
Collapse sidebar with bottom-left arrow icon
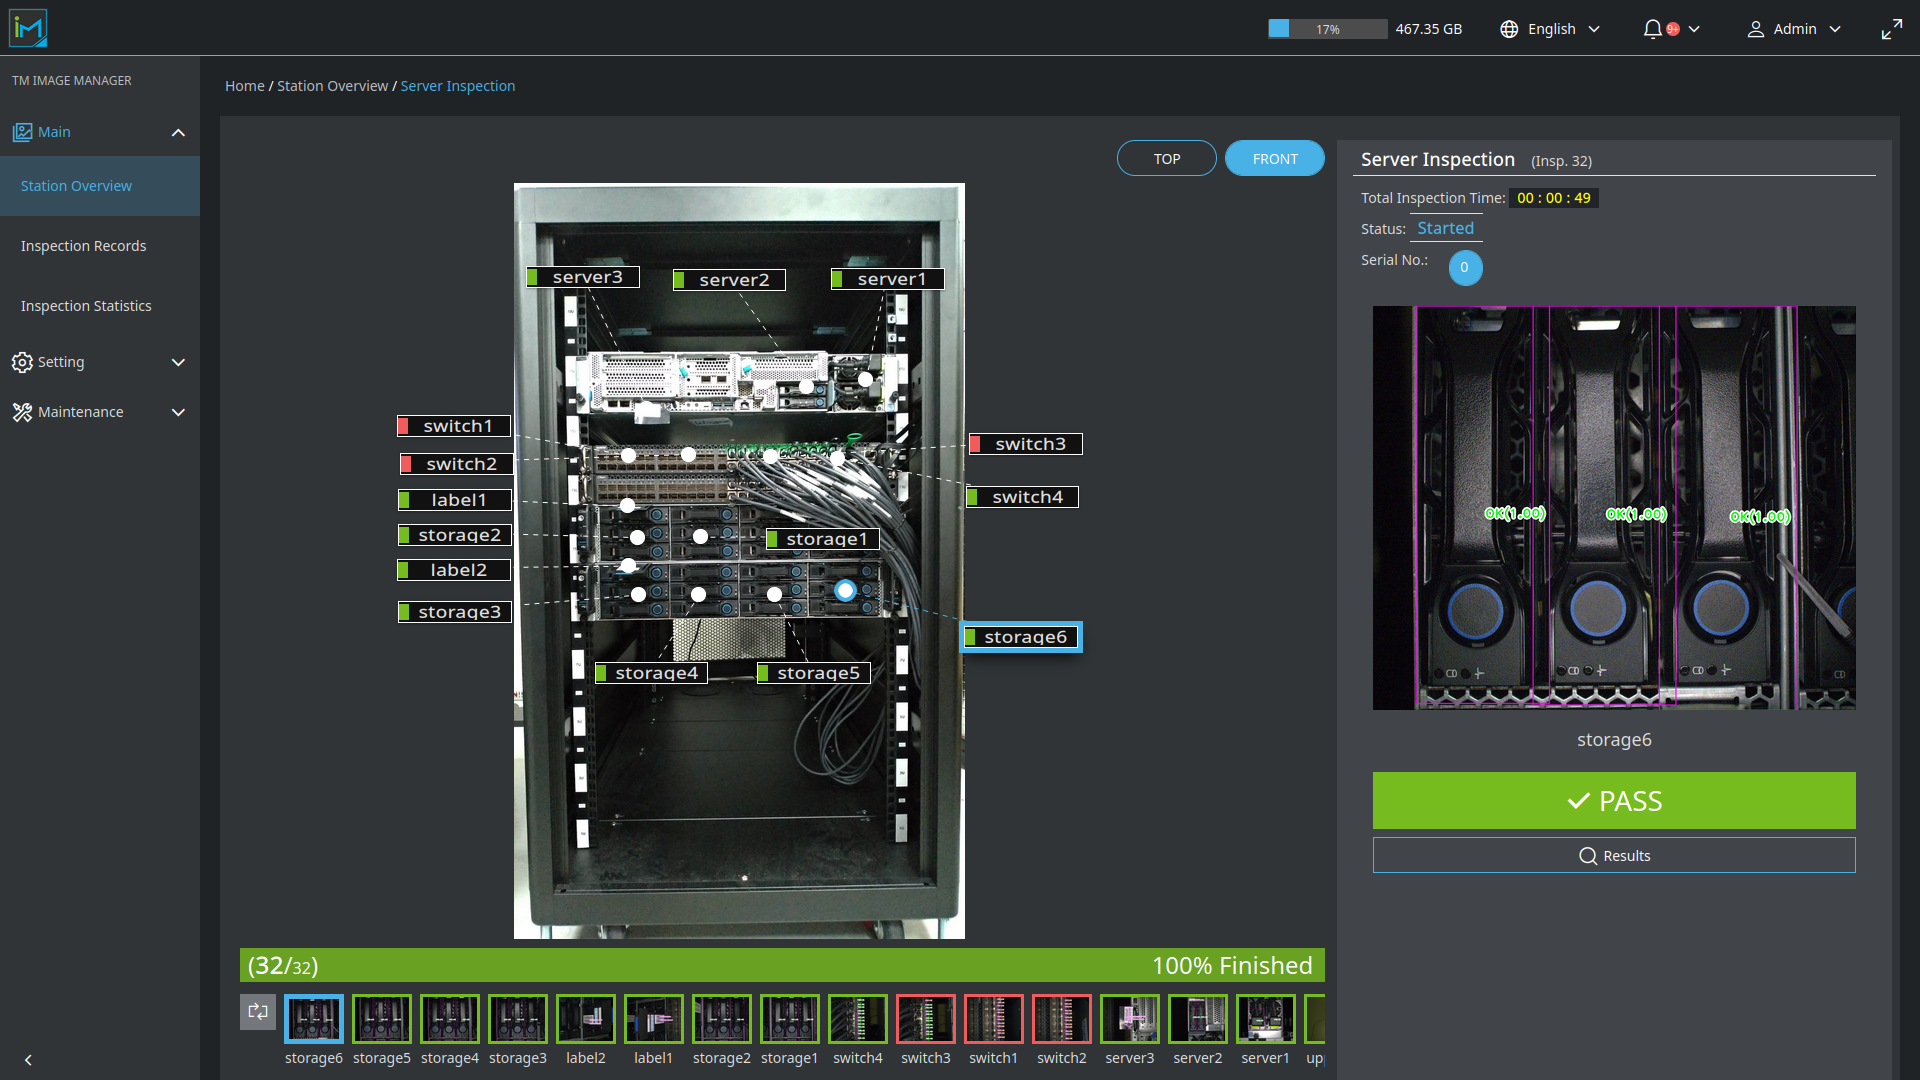click(x=28, y=1060)
